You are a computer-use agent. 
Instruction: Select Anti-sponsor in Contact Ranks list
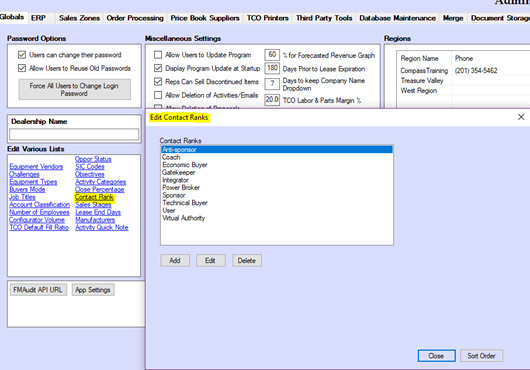click(277, 149)
